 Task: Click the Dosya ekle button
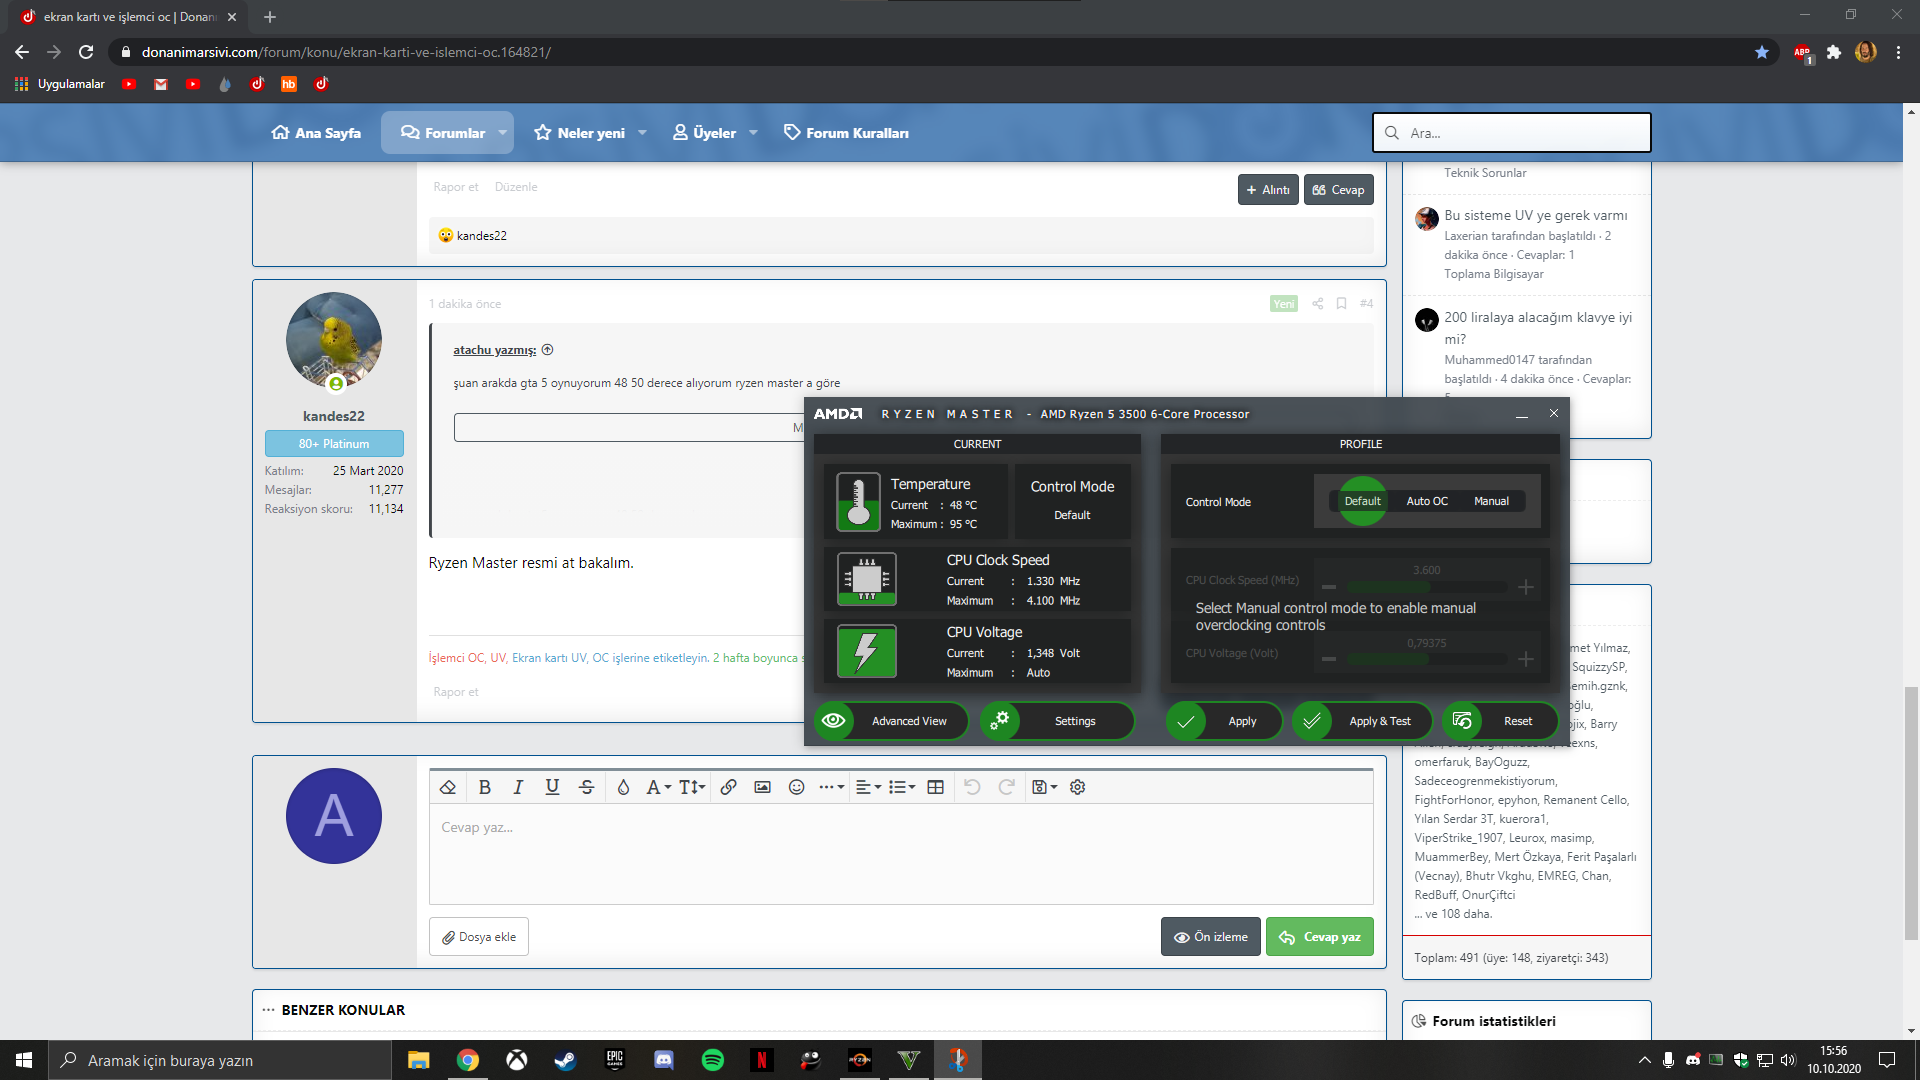pos(479,937)
